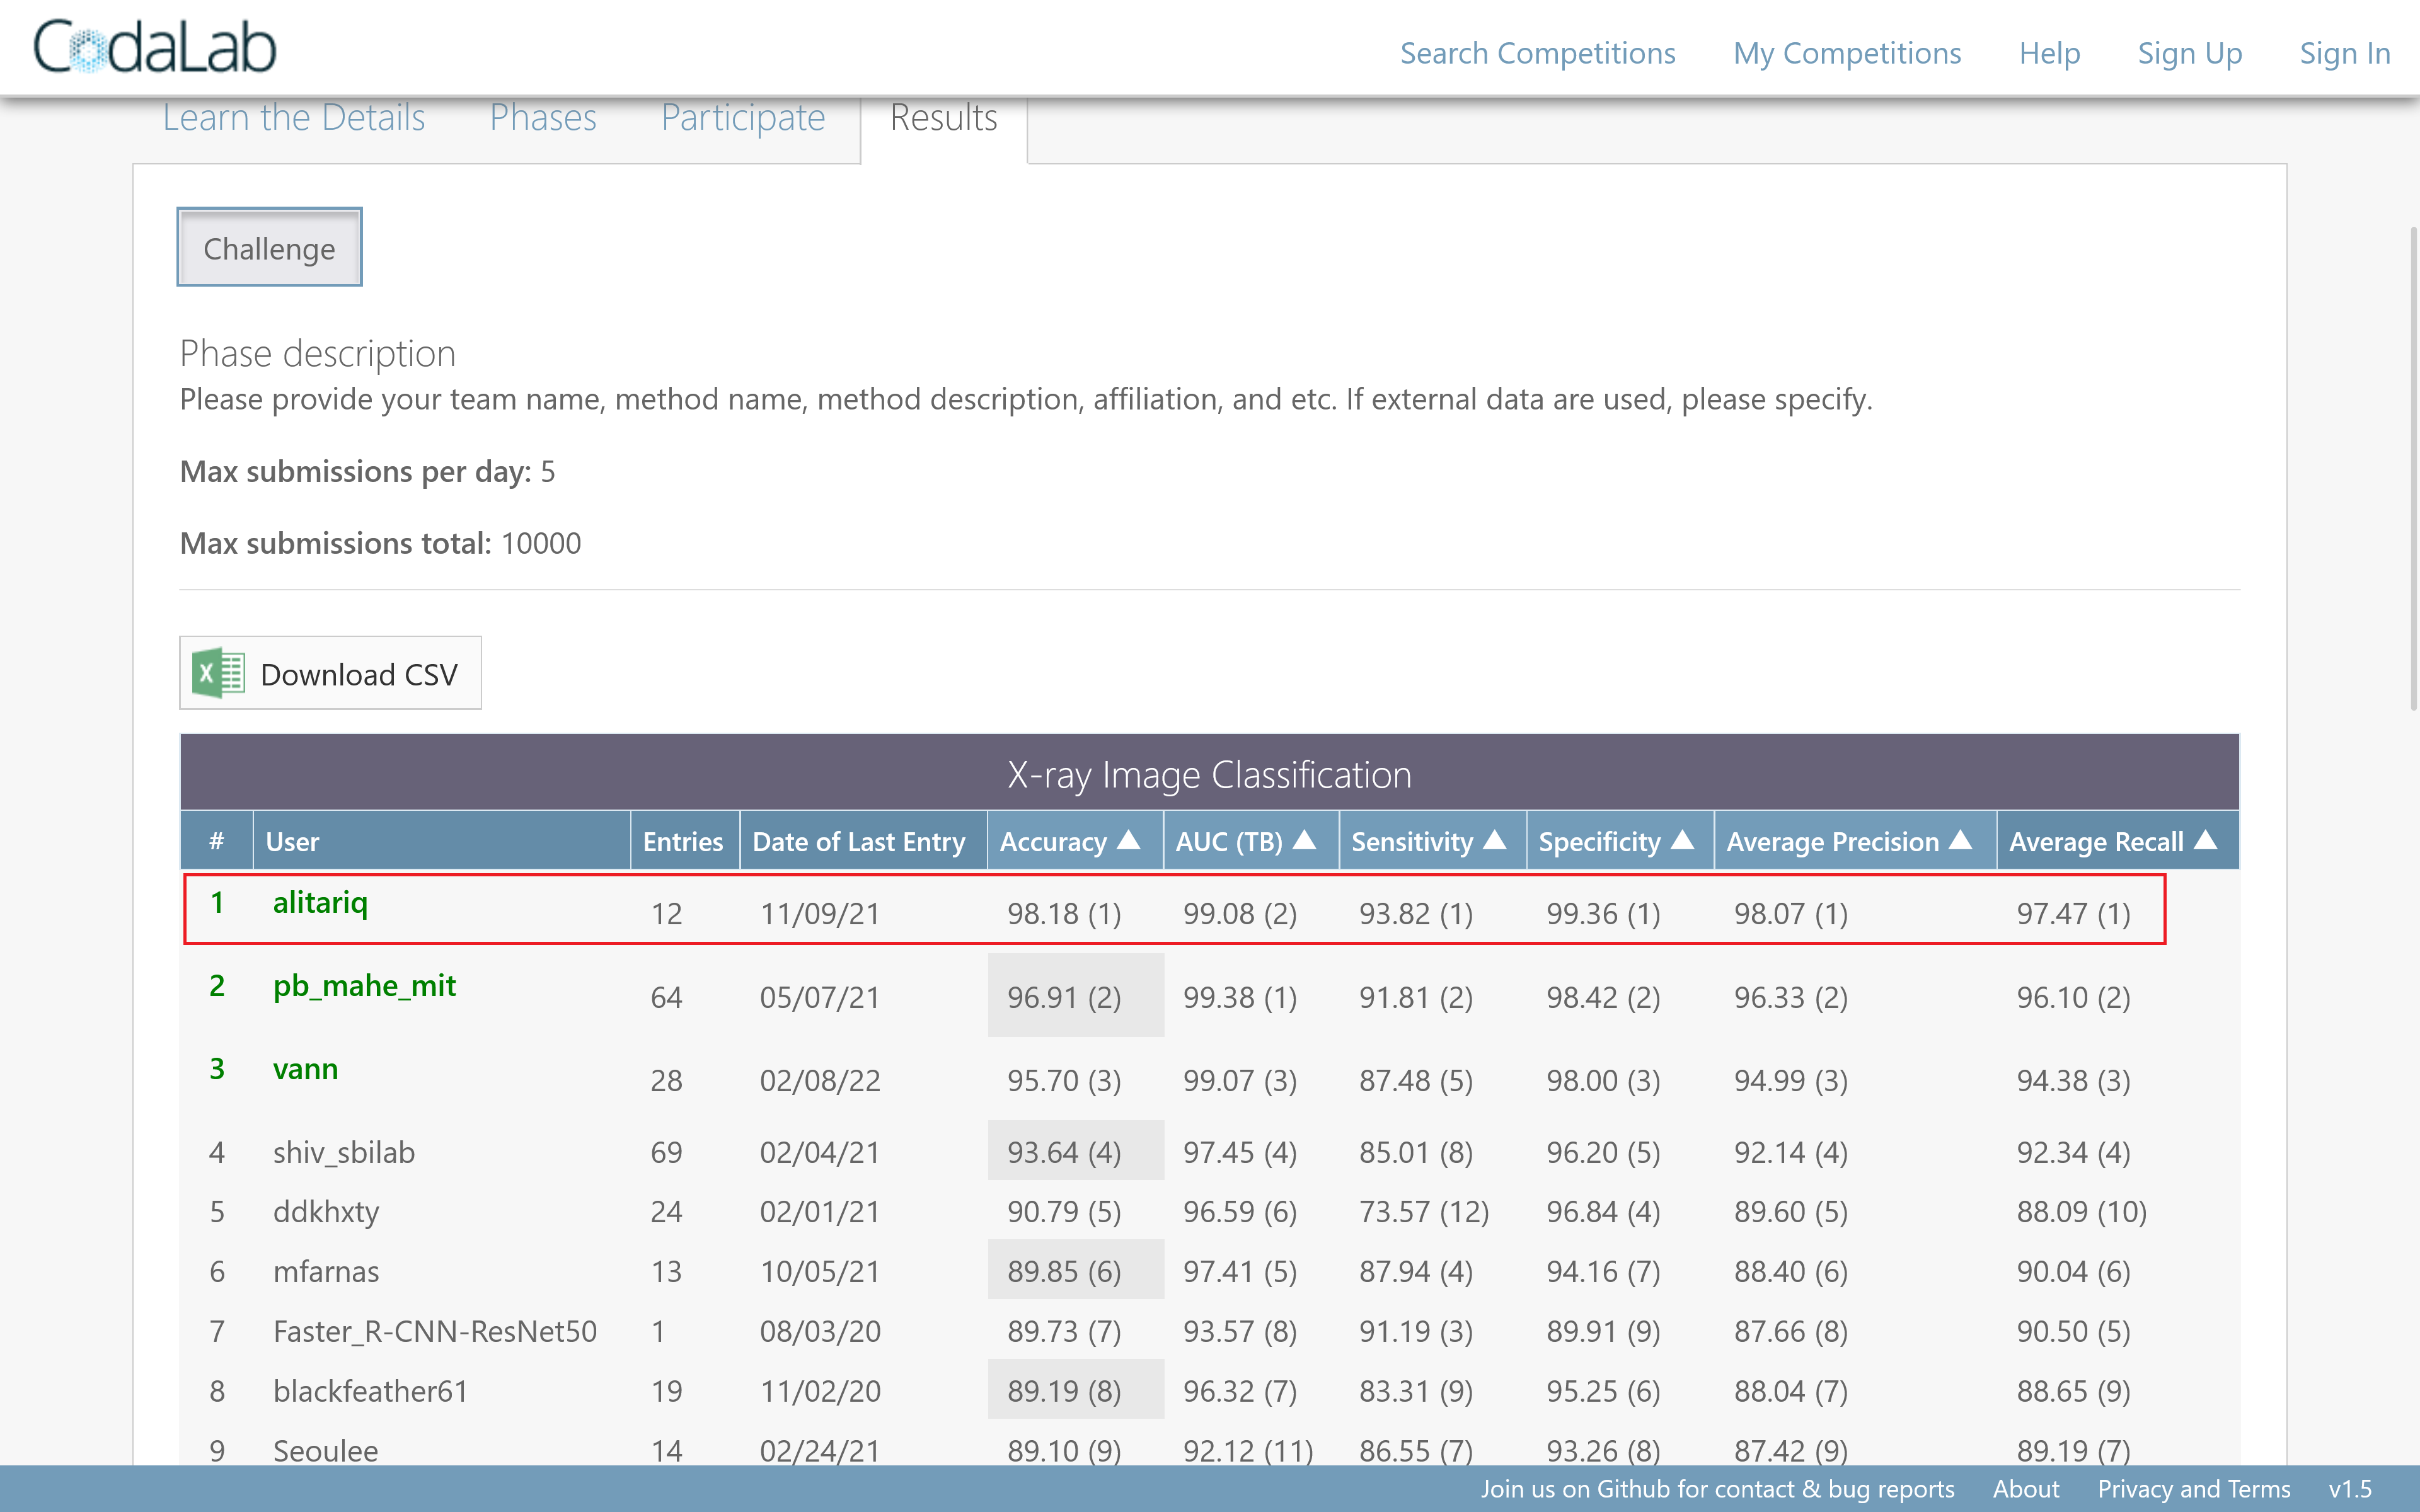The height and width of the screenshot is (1512, 2420).
Task: Click the page vertical scrollbar
Action: [2412, 470]
